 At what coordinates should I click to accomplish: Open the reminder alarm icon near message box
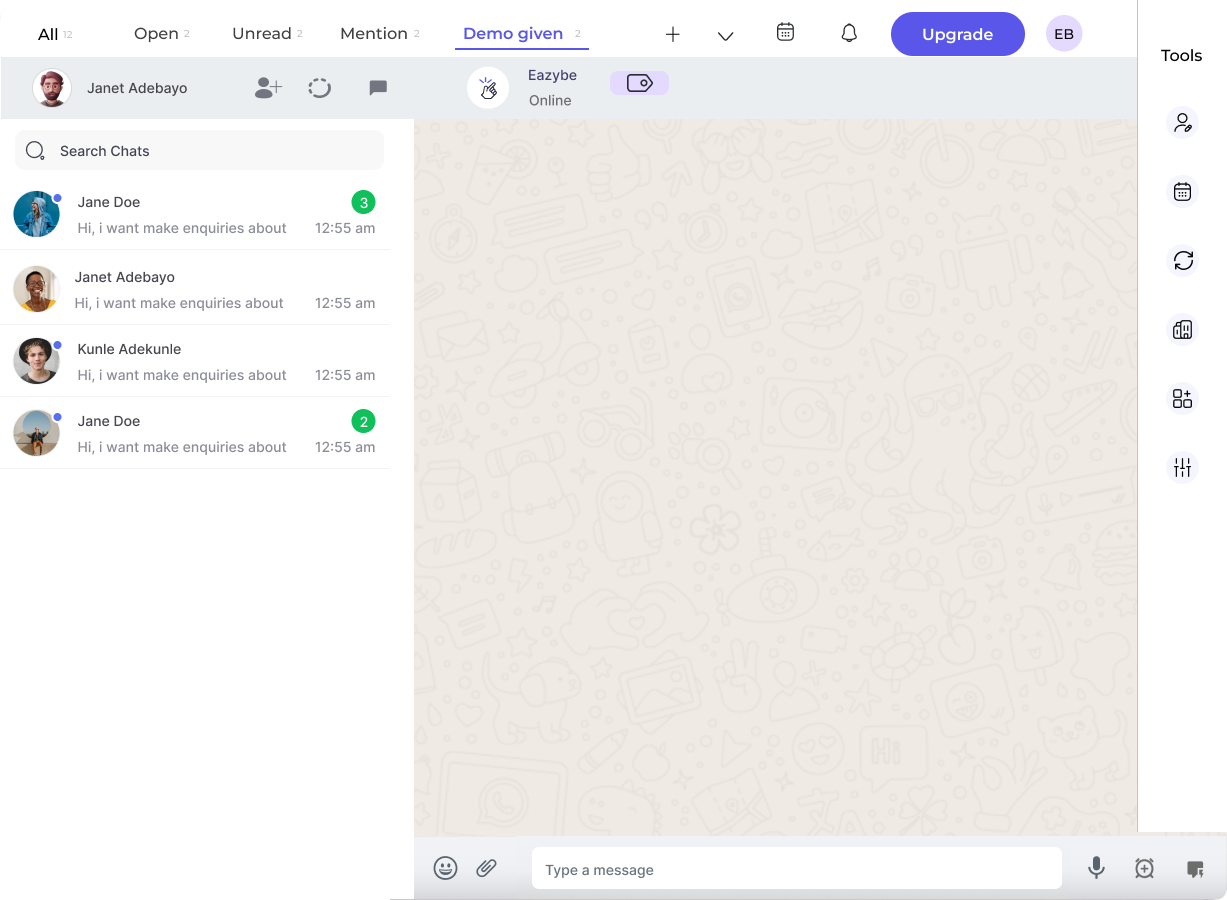click(1144, 868)
